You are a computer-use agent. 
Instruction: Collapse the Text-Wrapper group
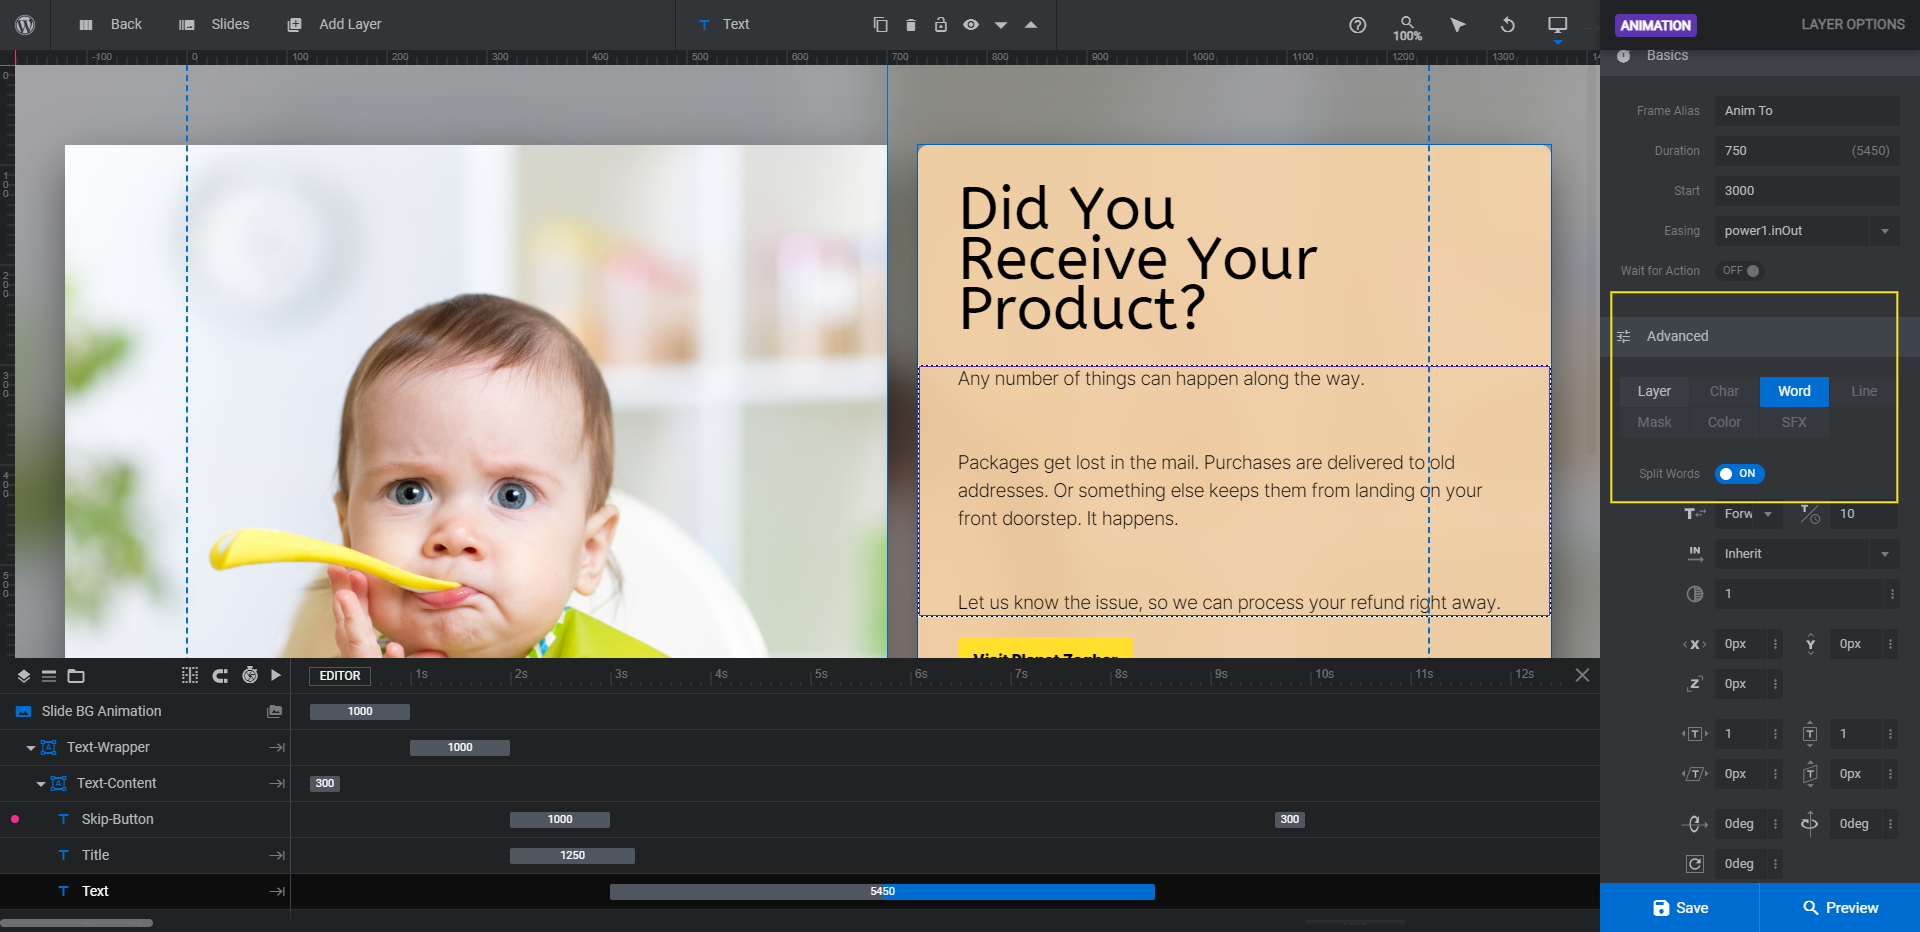click(x=31, y=748)
